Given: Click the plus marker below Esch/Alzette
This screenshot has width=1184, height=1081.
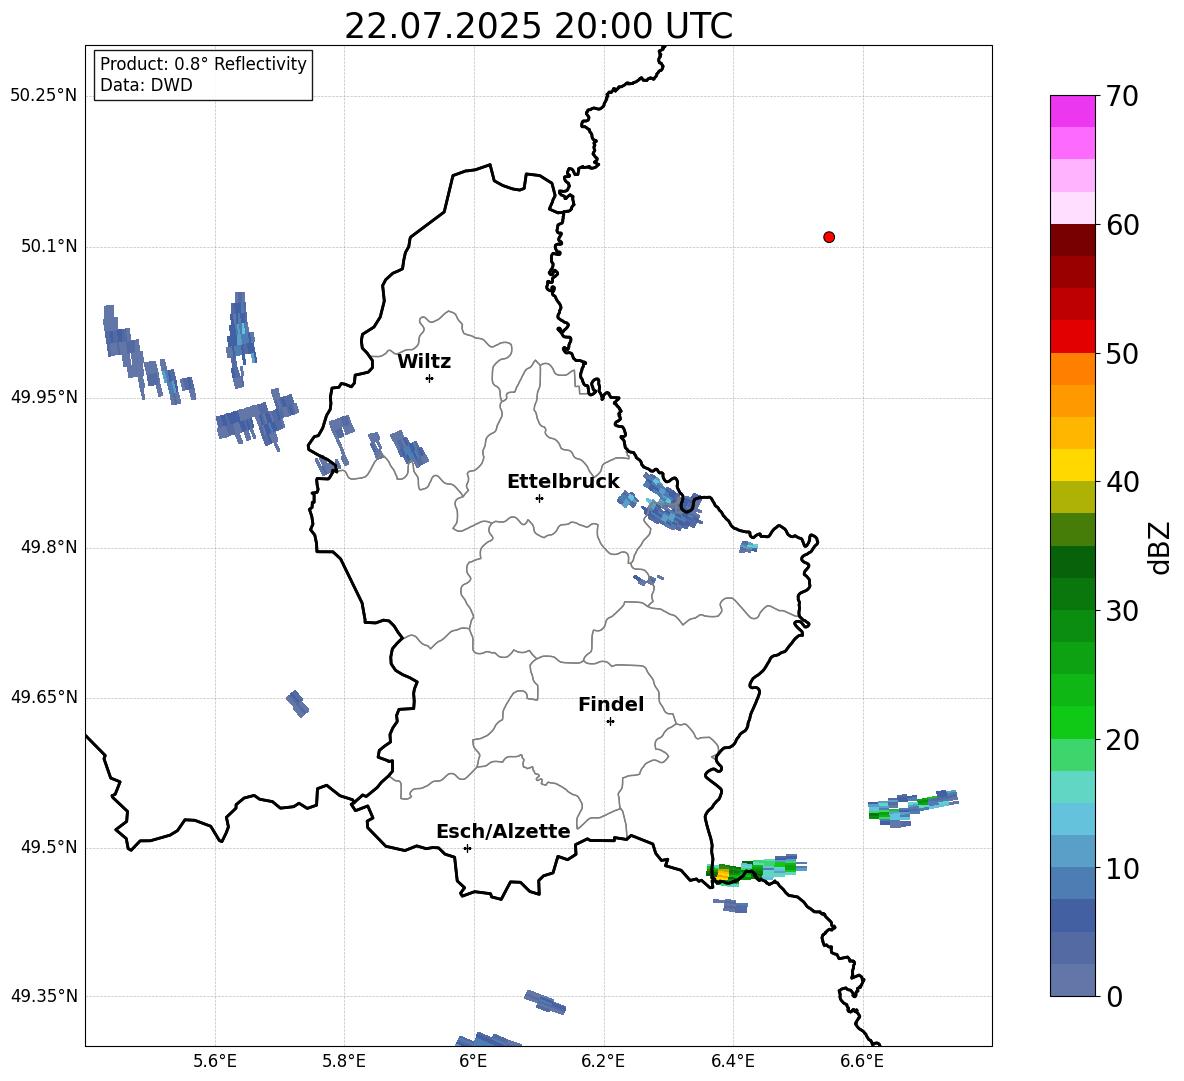Looking at the screenshot, I should click(467, 848).
